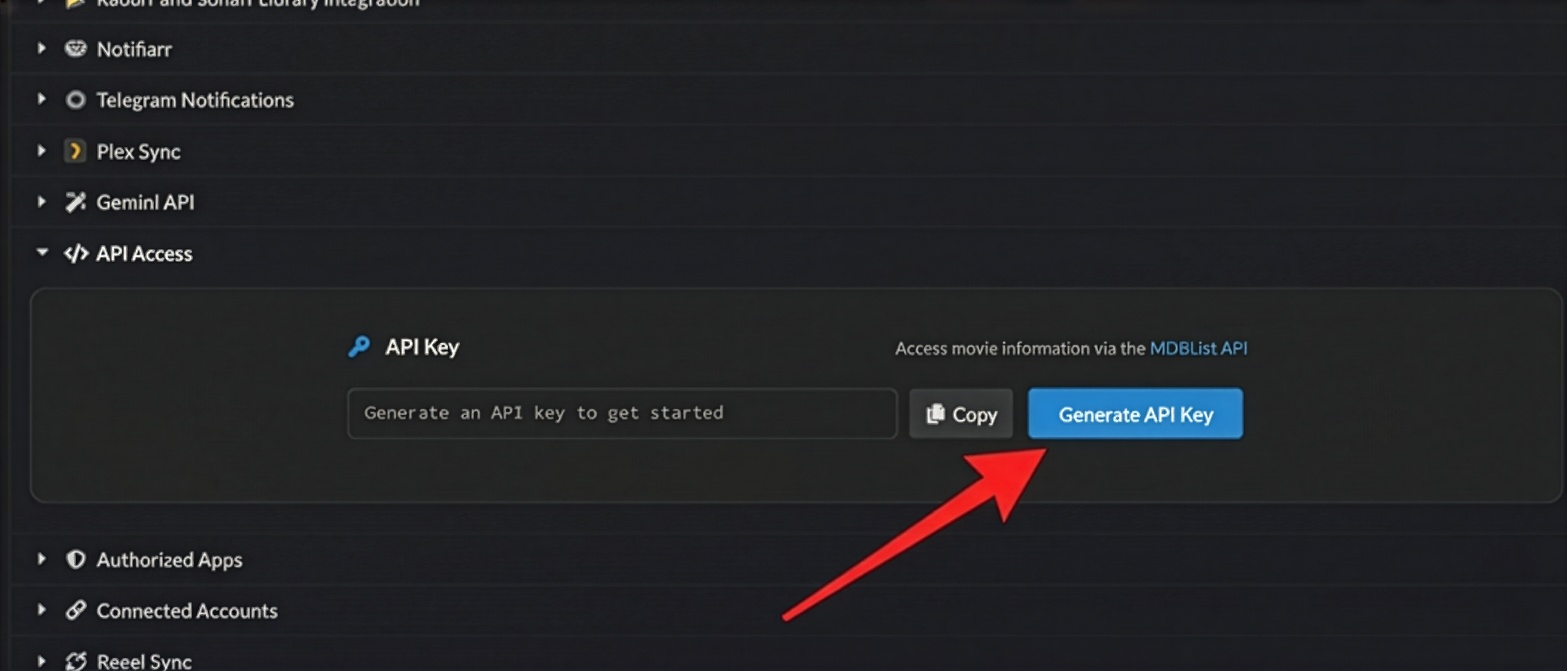Select the Authorized Apps label
The image size is (1567, 671).
(x=169, y=560)
